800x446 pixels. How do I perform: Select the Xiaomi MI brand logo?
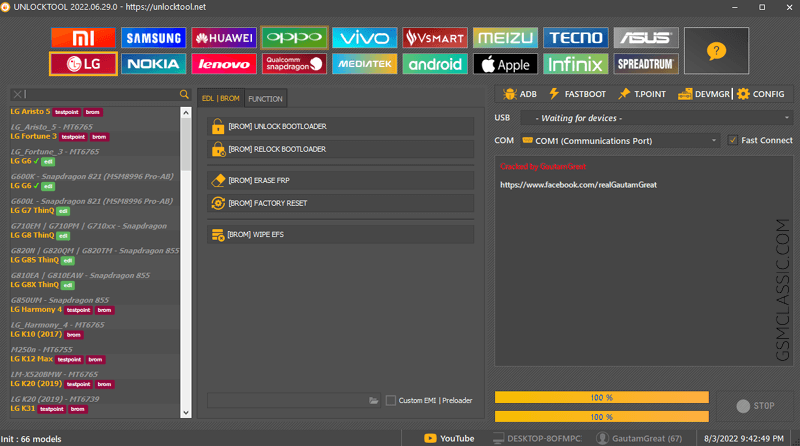coord(83,38)
